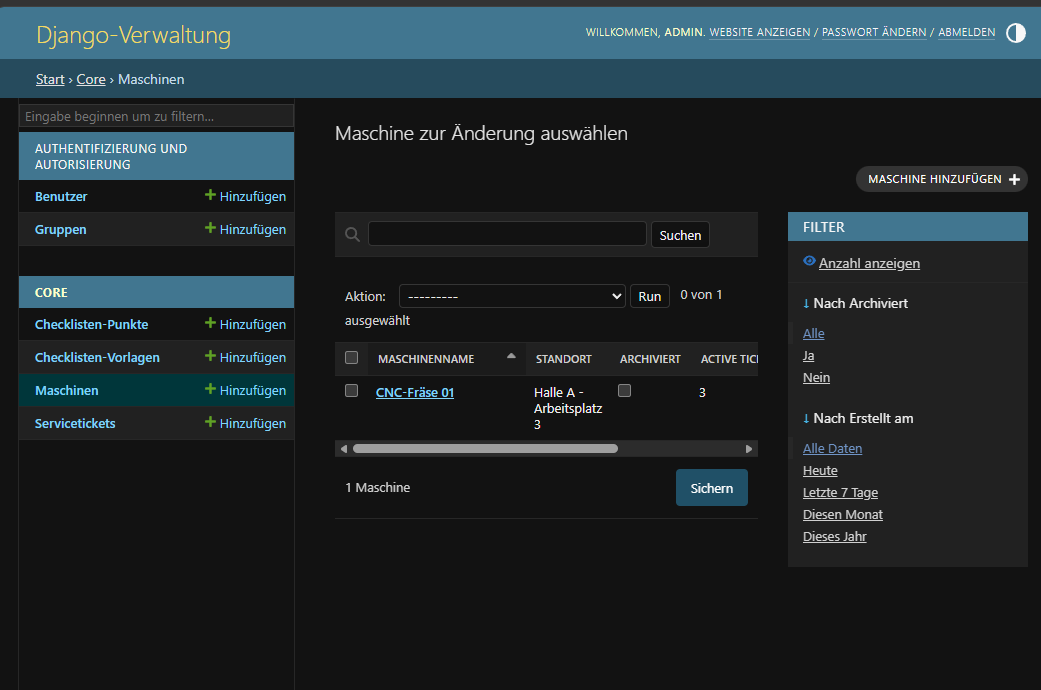This screenshot has height=690, width=1041.
Task: Open the Aktion dropdown
Action: coord(512,296)
